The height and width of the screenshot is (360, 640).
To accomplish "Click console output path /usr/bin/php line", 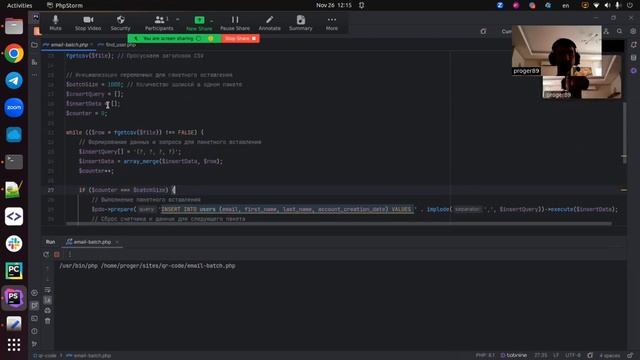I will tap(147, 266).
